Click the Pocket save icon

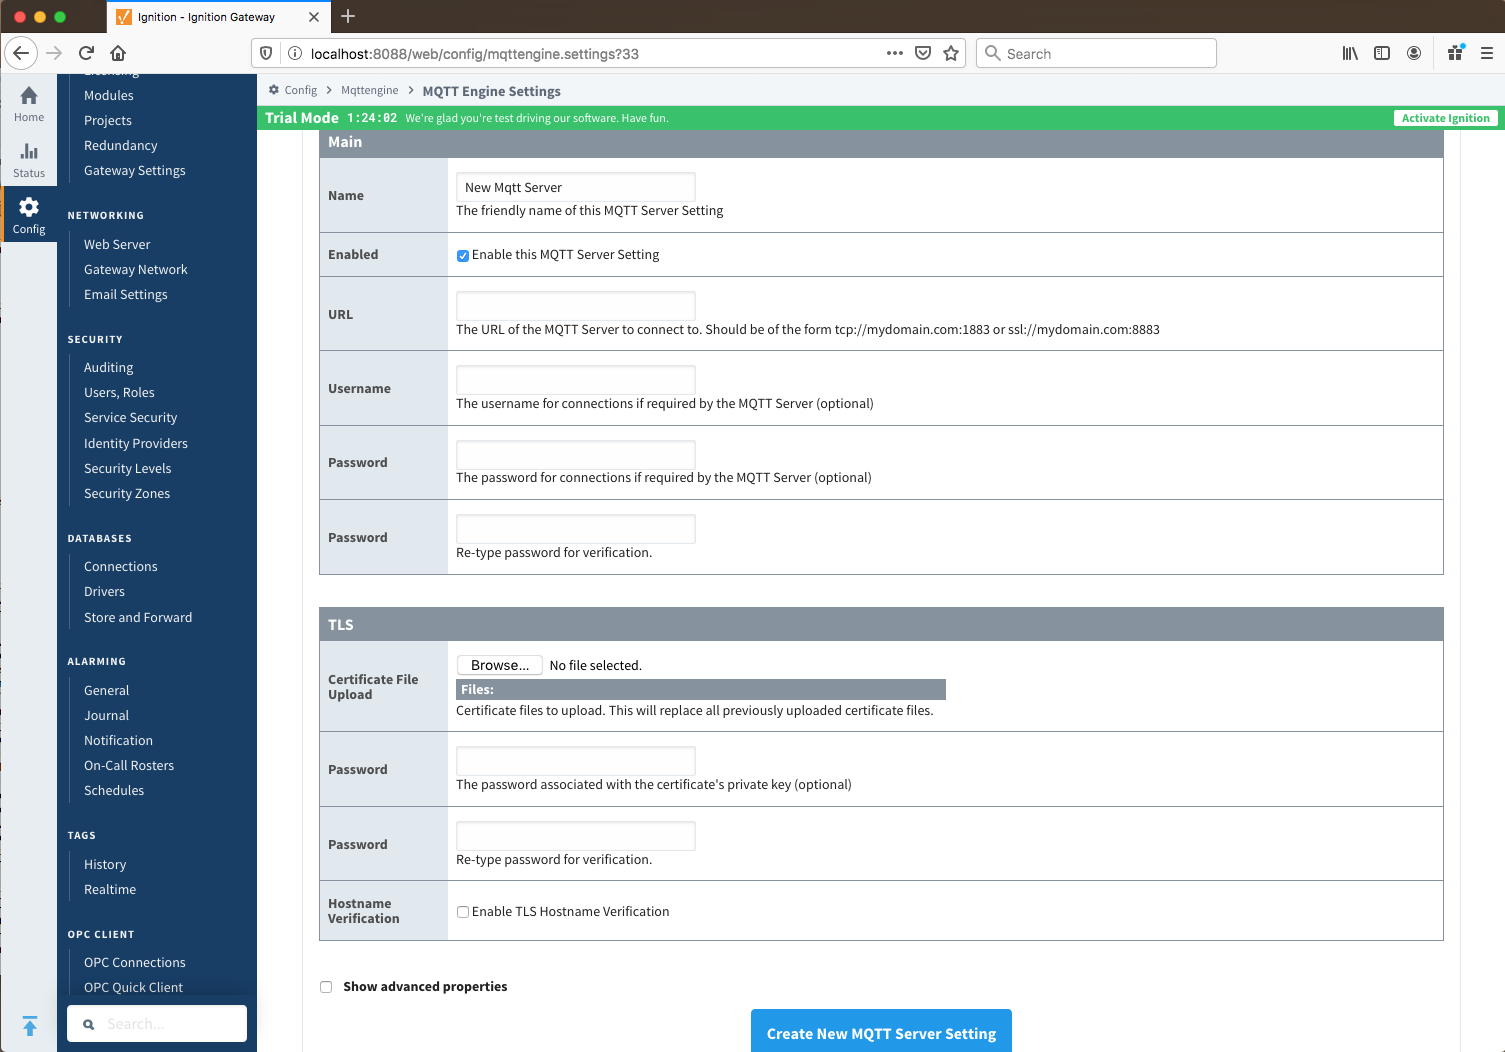click(x=923, y=53)
